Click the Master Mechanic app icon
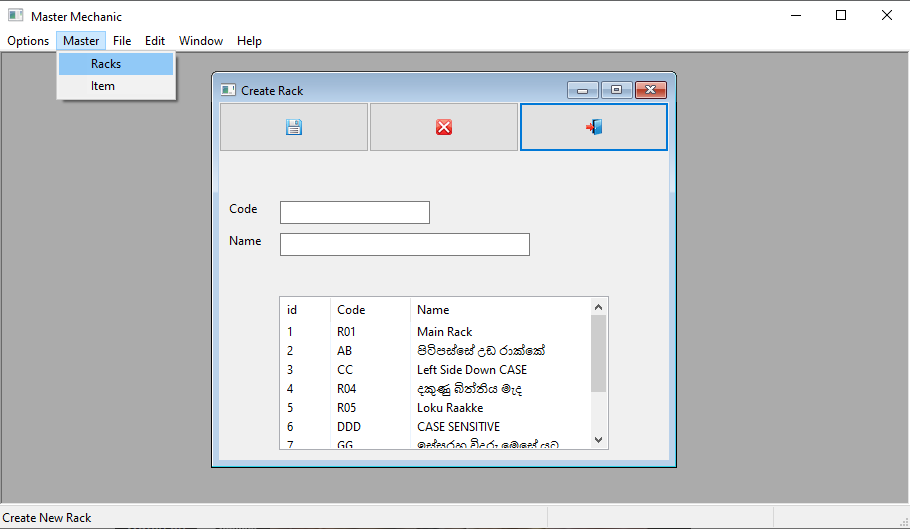 point(16,16)
